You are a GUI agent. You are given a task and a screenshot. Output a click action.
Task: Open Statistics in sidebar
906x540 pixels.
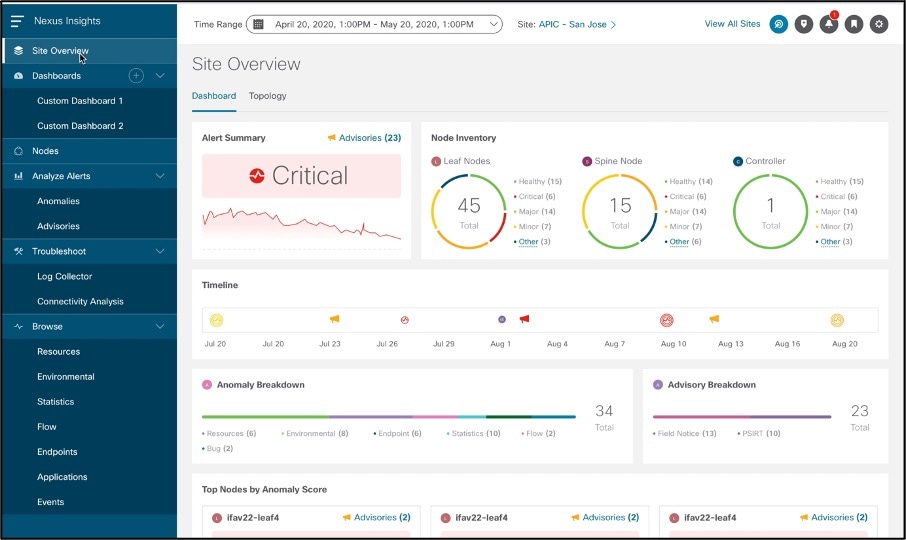[55, 402]
